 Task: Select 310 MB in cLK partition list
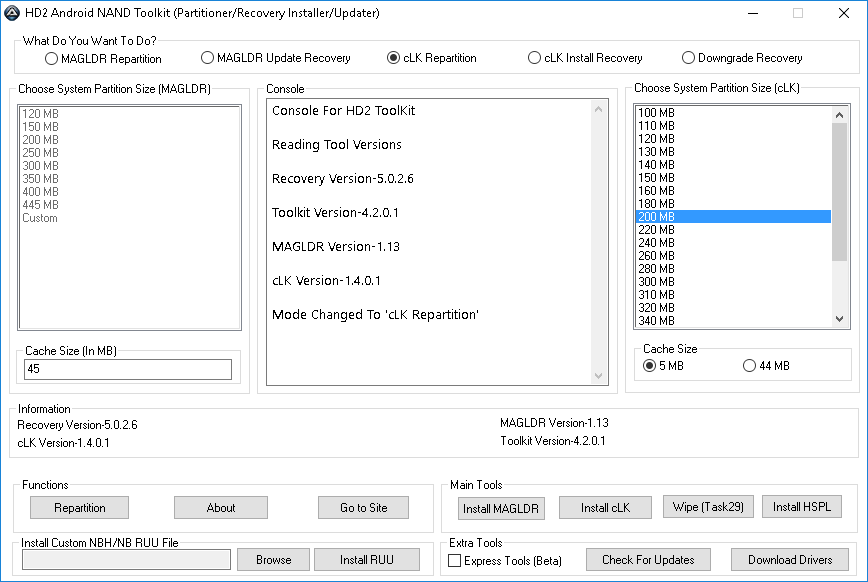(x=733, y=295)
